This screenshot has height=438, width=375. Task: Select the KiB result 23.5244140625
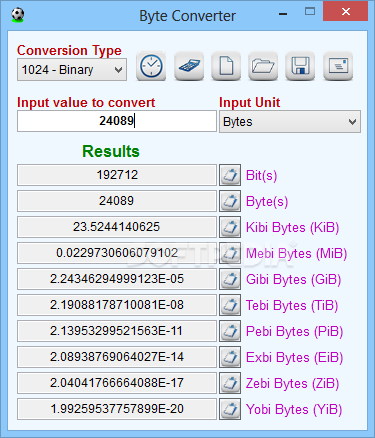pos(117,227)
